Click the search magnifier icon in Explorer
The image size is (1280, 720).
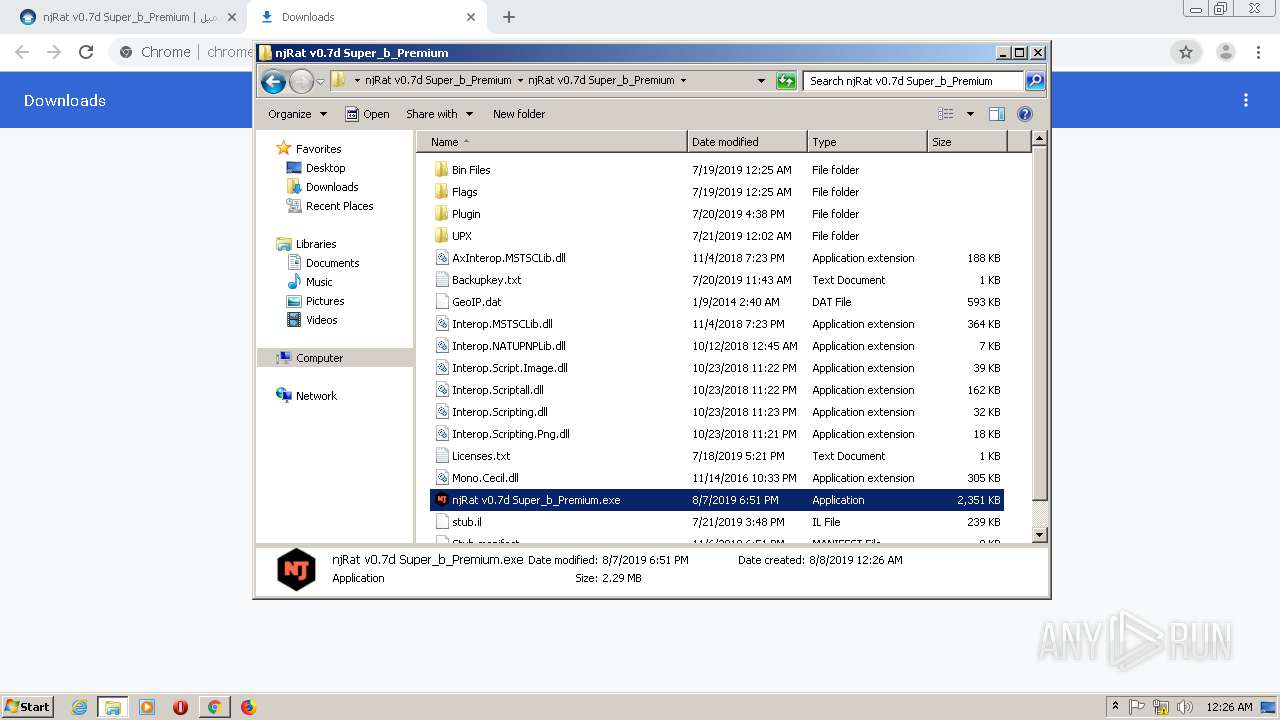tap(1035, 81)
